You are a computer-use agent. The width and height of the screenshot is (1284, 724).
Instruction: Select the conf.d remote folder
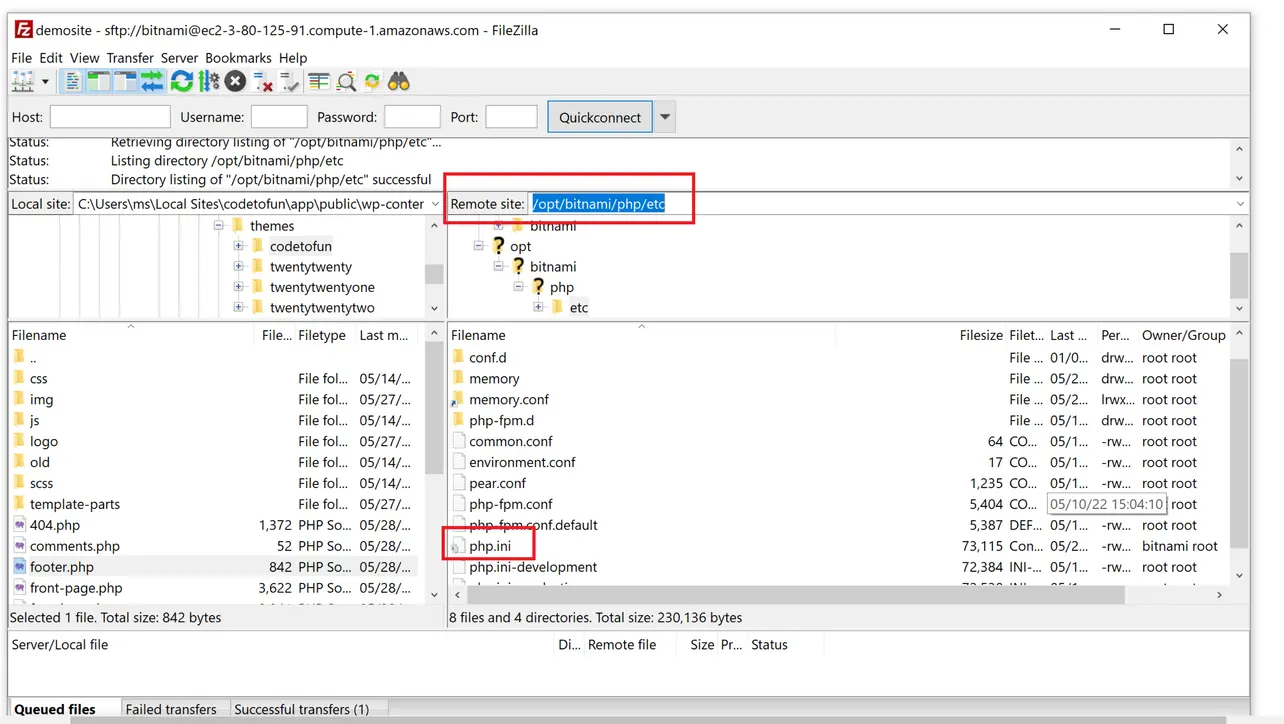pyautogui.click(x=488, y=358)
